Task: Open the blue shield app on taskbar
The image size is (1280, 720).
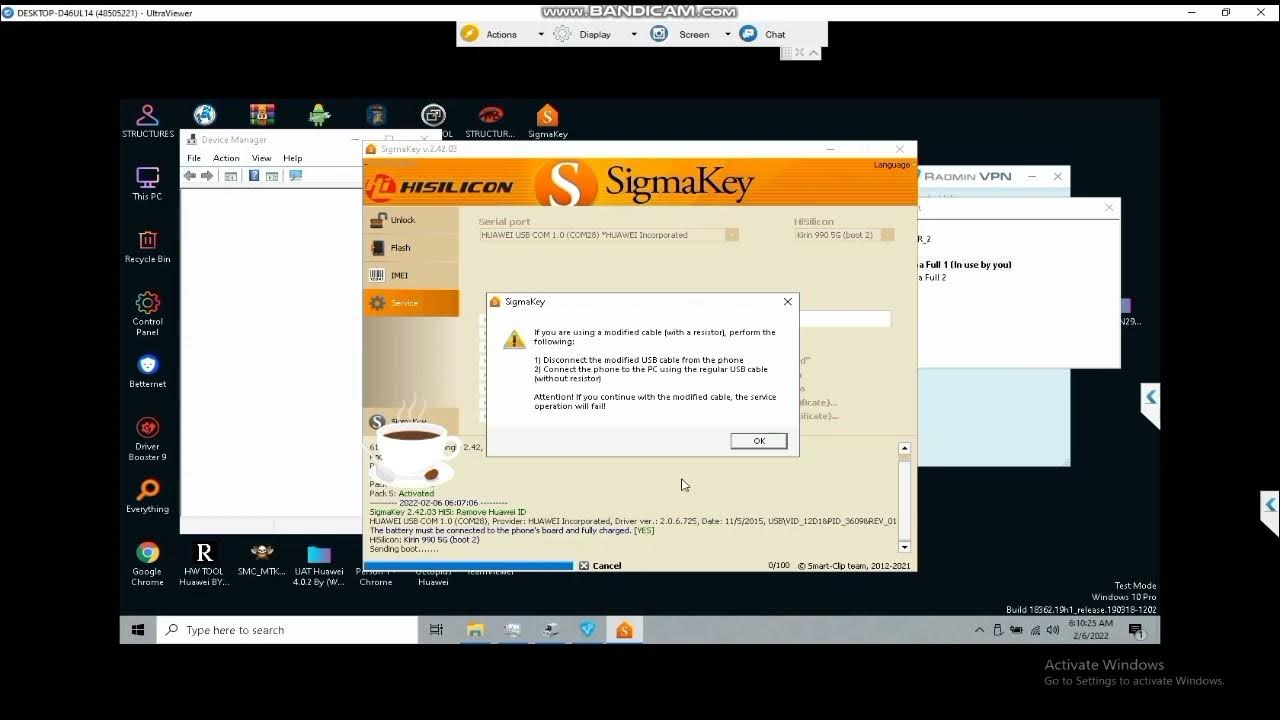Action: pos(587,630)
